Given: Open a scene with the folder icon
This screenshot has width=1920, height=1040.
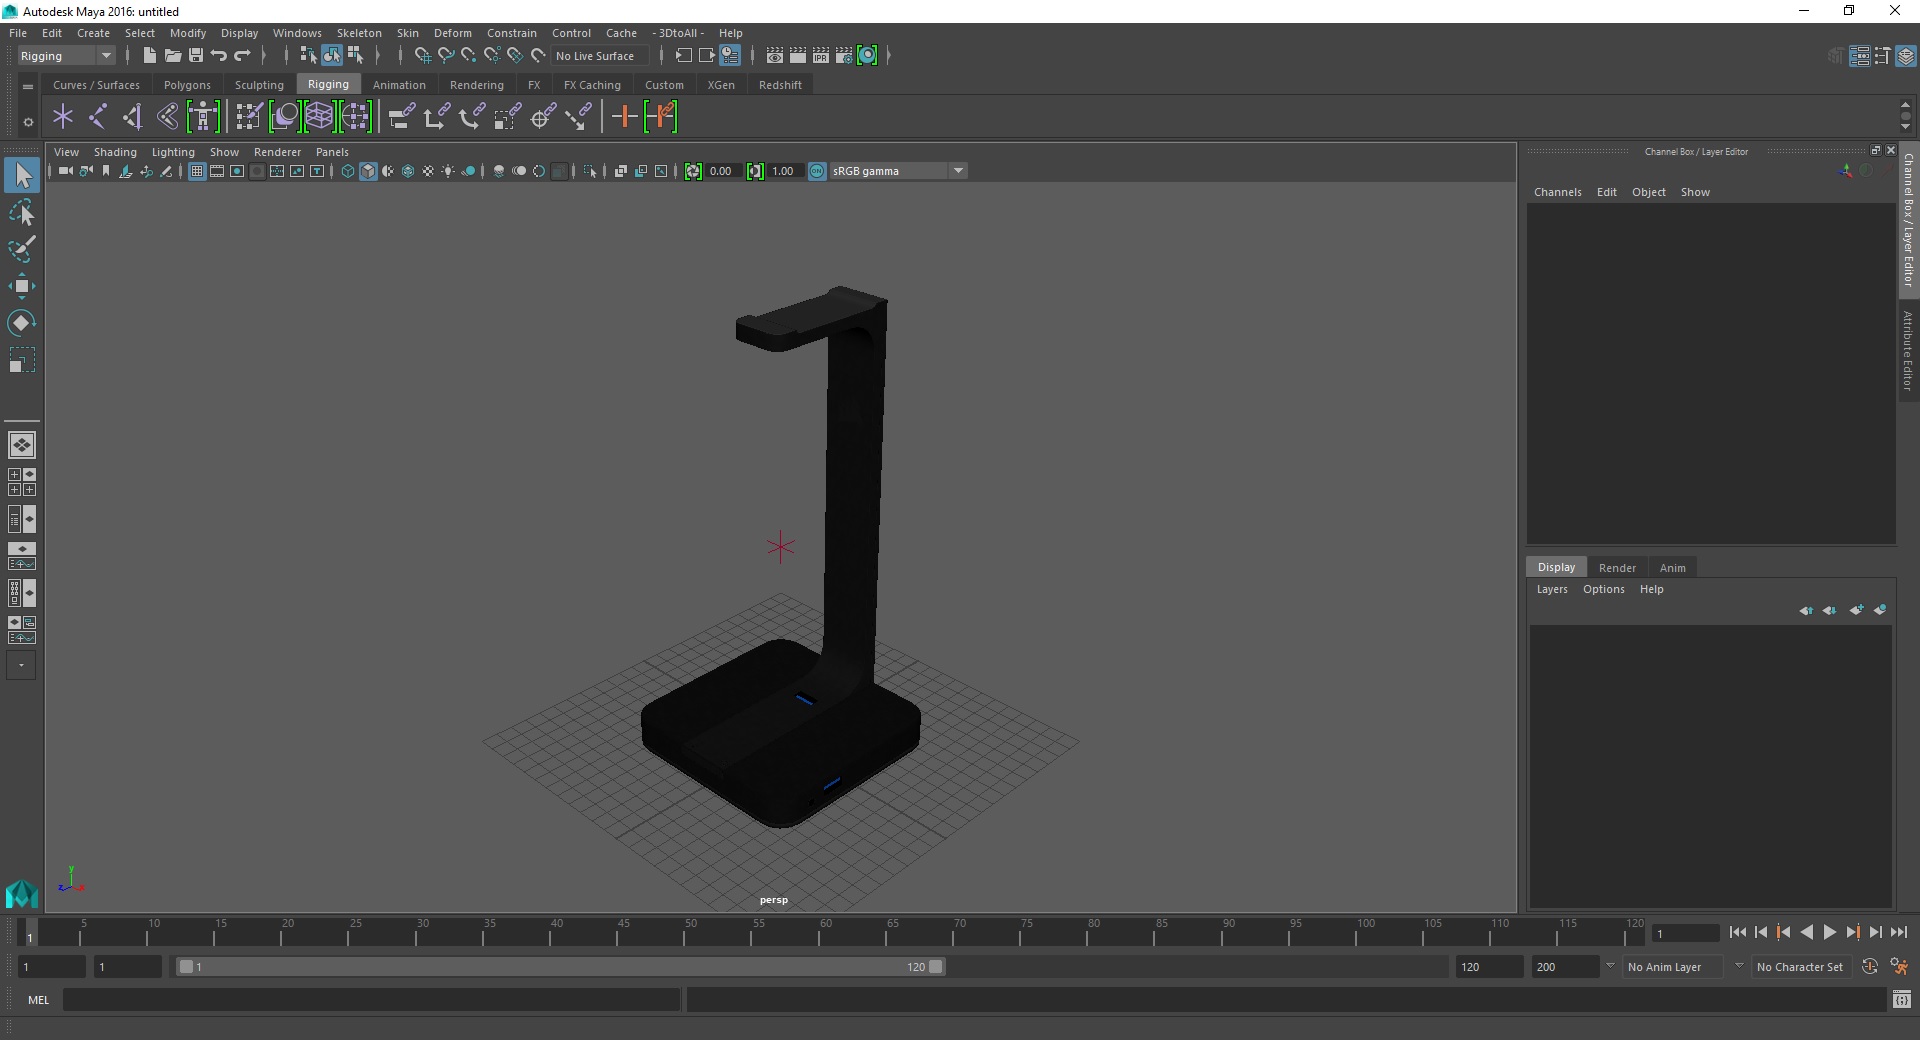Looking at the screenshot, I should tap(173, 56).
